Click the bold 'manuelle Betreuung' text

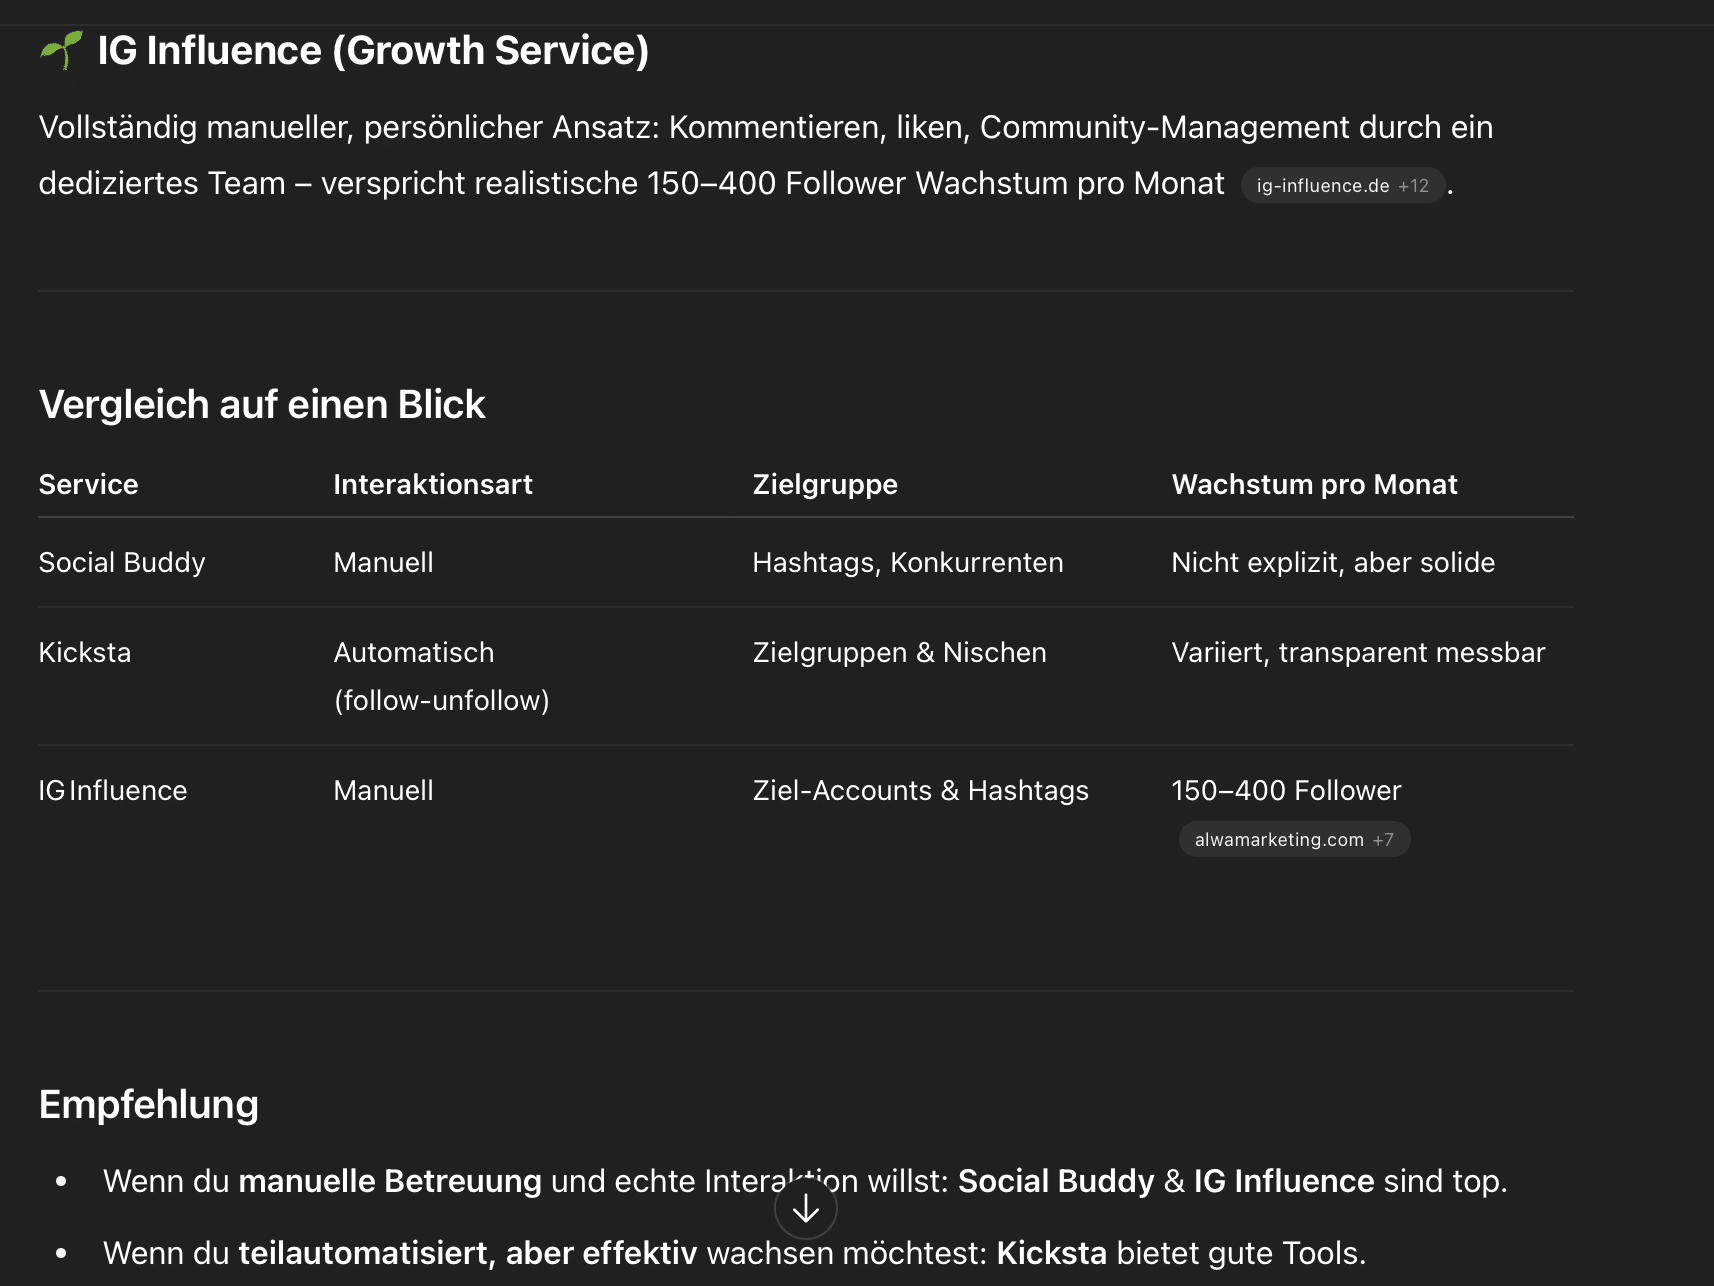390,1181
